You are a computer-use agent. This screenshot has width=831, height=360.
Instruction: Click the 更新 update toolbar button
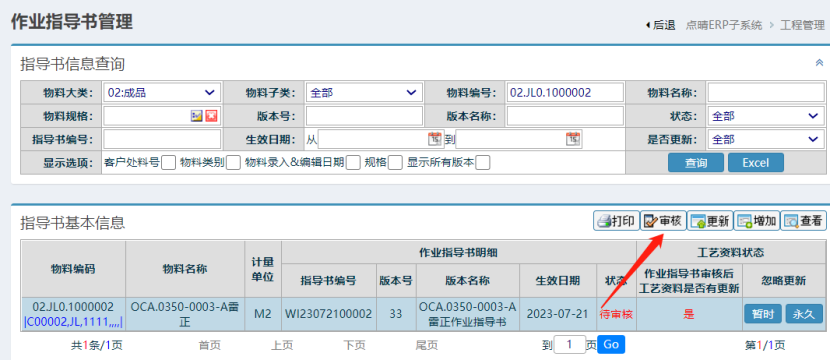click(x=710, y=221)
